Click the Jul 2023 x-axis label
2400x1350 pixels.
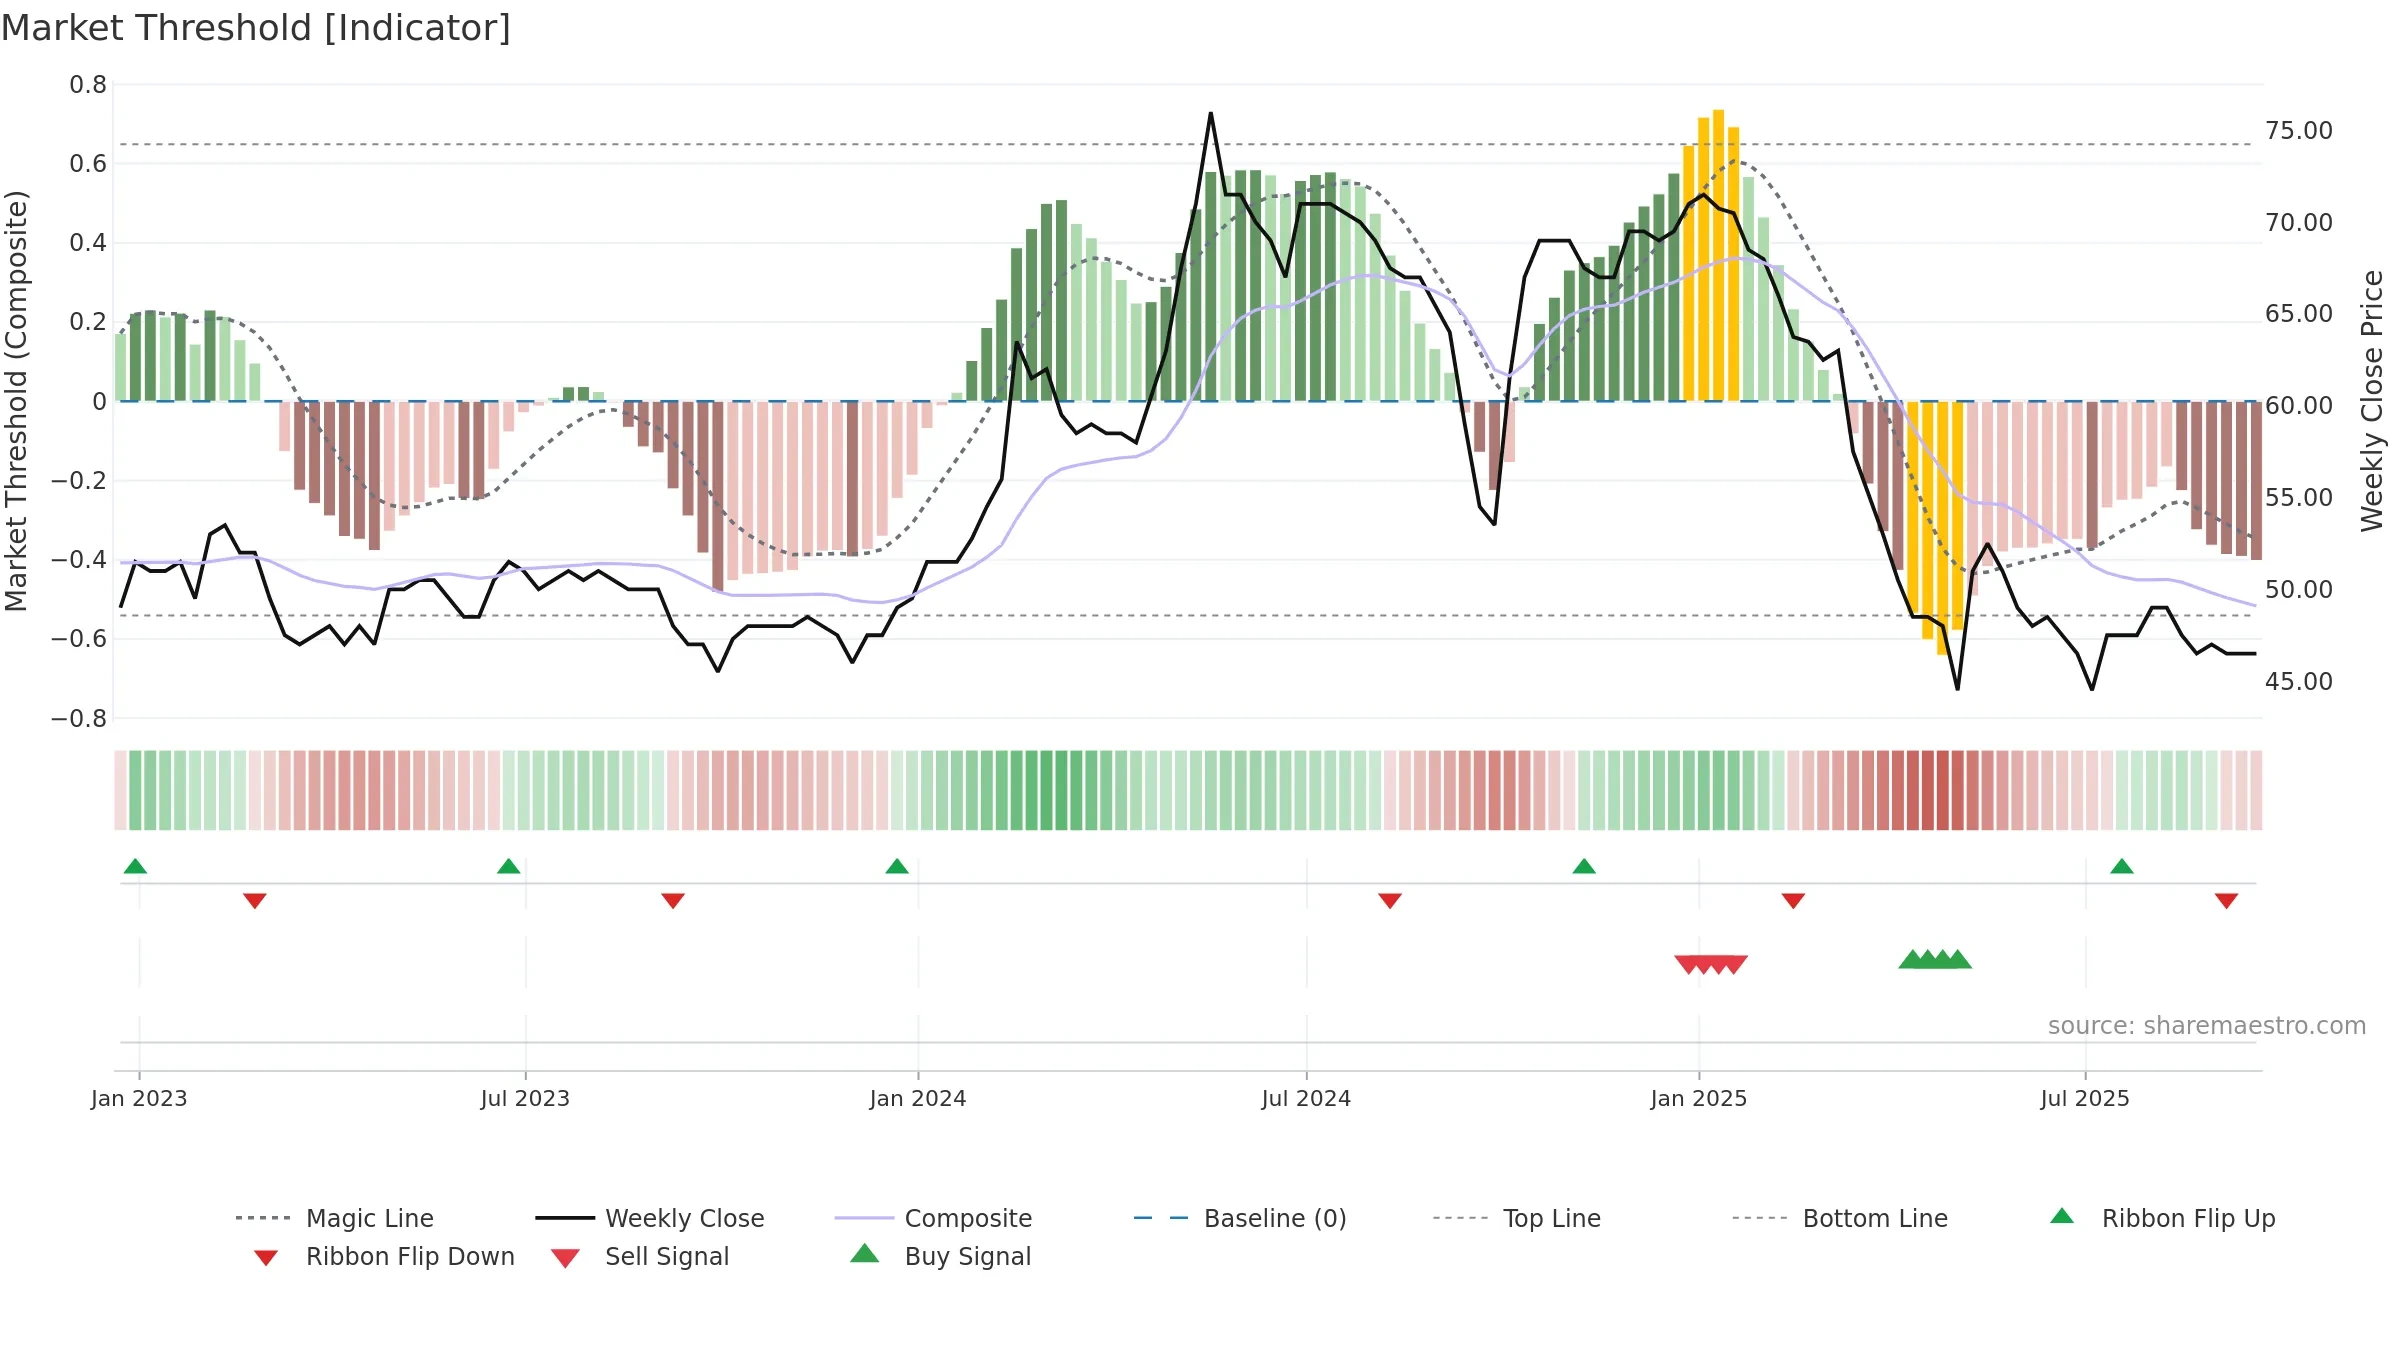pyautogui.click(x=525, y=1098)
